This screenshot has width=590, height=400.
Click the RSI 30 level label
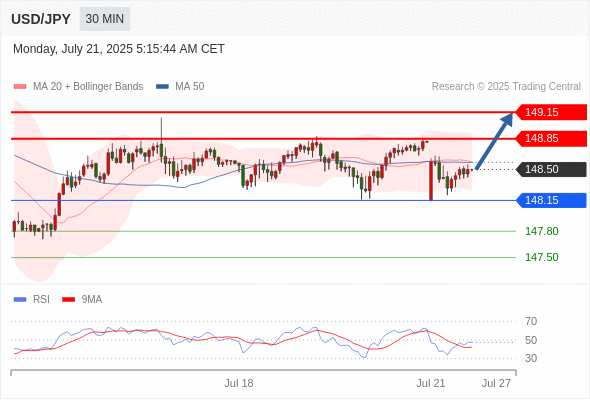point(531,358)
